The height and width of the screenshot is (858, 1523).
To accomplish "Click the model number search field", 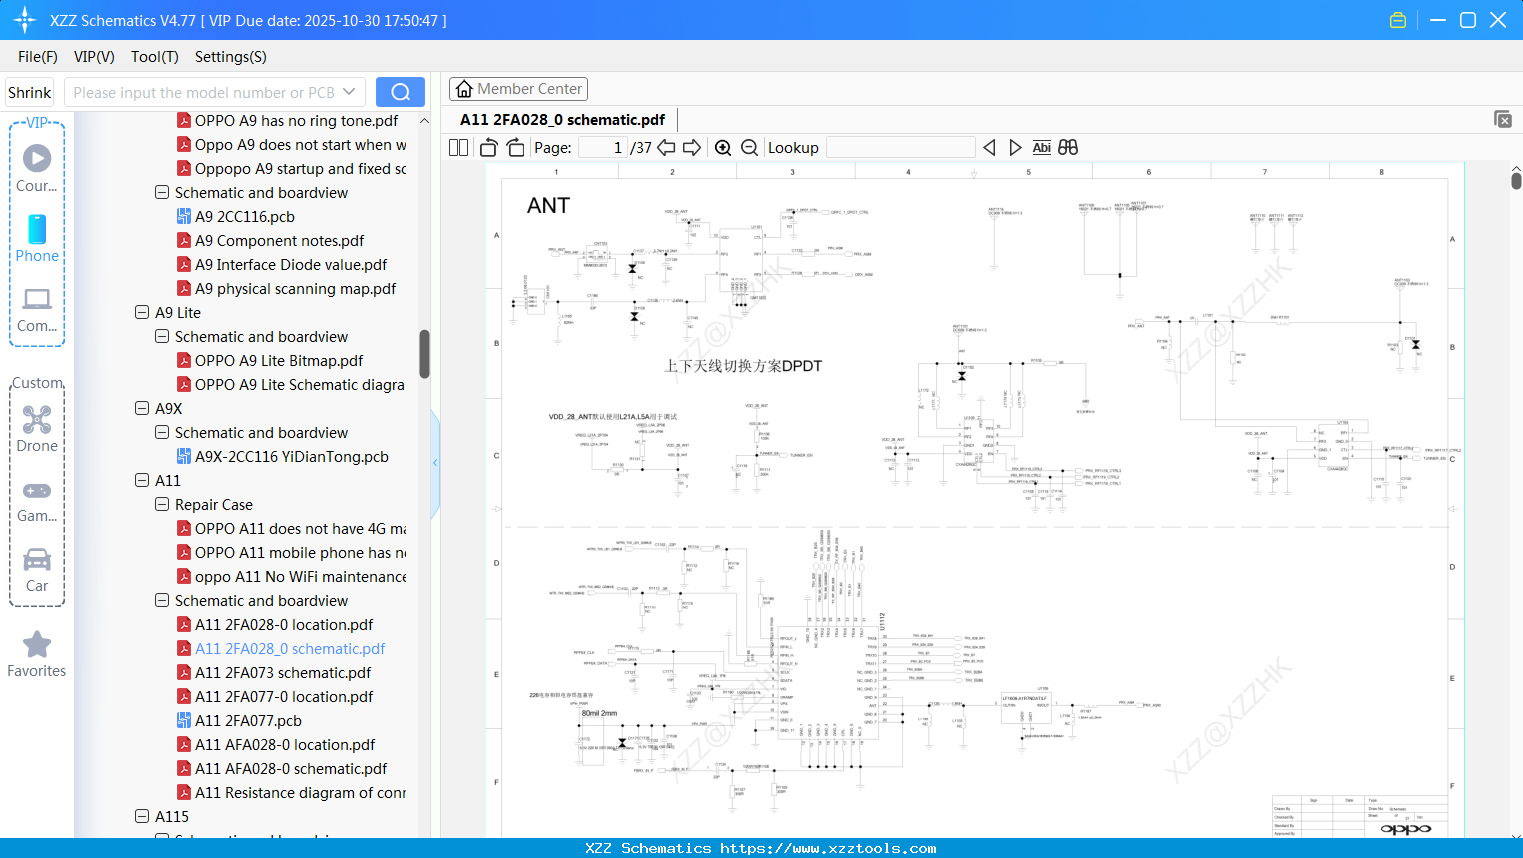I will point(204,92).
